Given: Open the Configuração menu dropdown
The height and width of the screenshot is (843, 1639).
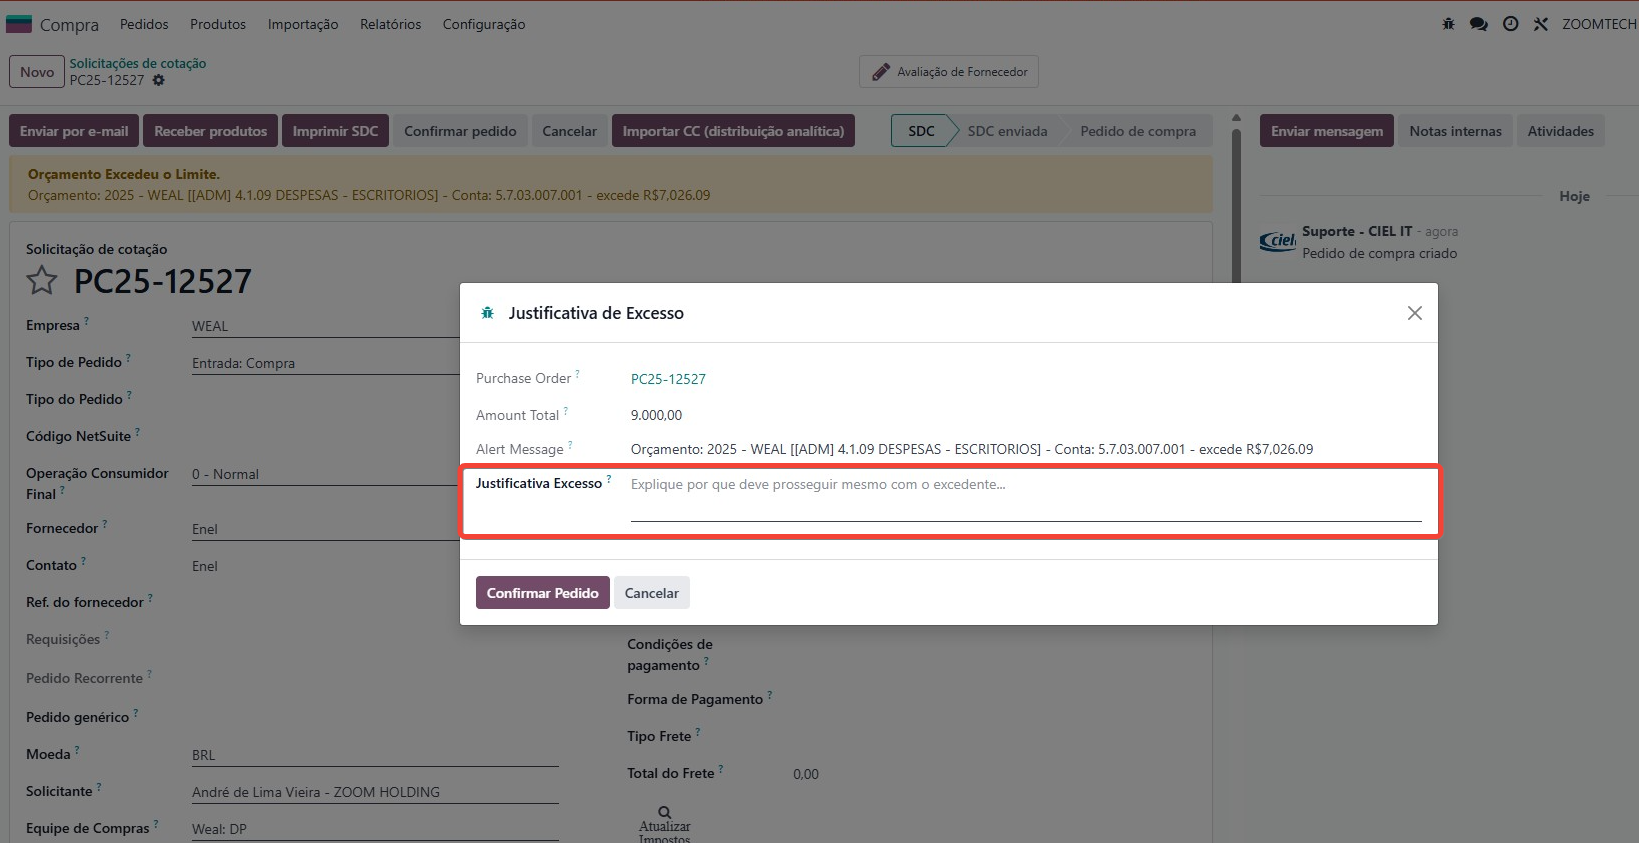Looking at the screenshot, I should pos(484,24).
